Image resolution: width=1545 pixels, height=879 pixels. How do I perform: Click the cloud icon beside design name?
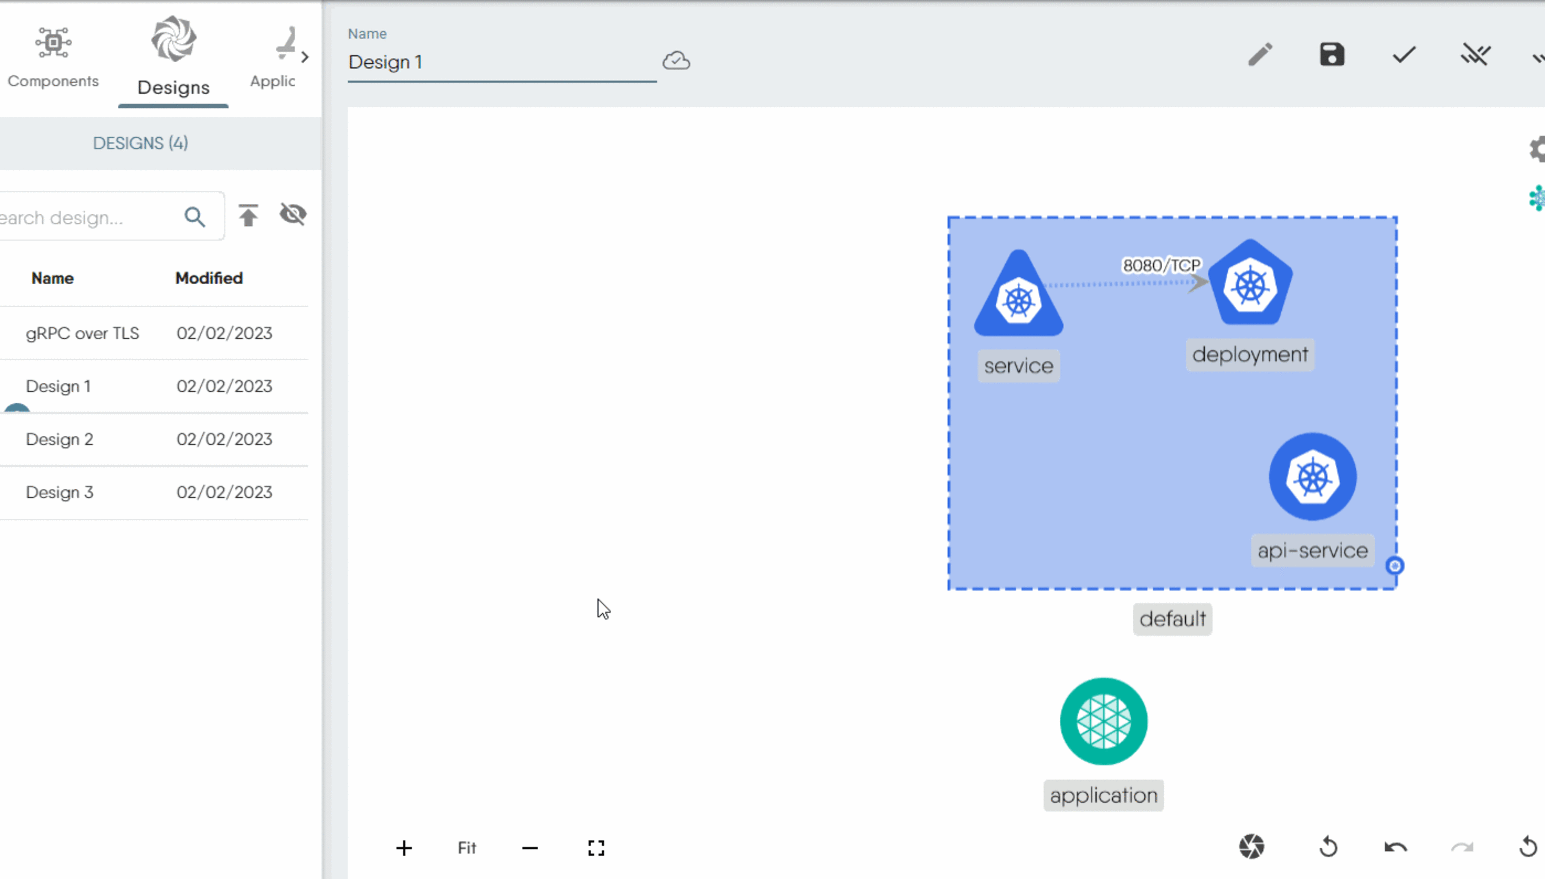click(676, 61)
